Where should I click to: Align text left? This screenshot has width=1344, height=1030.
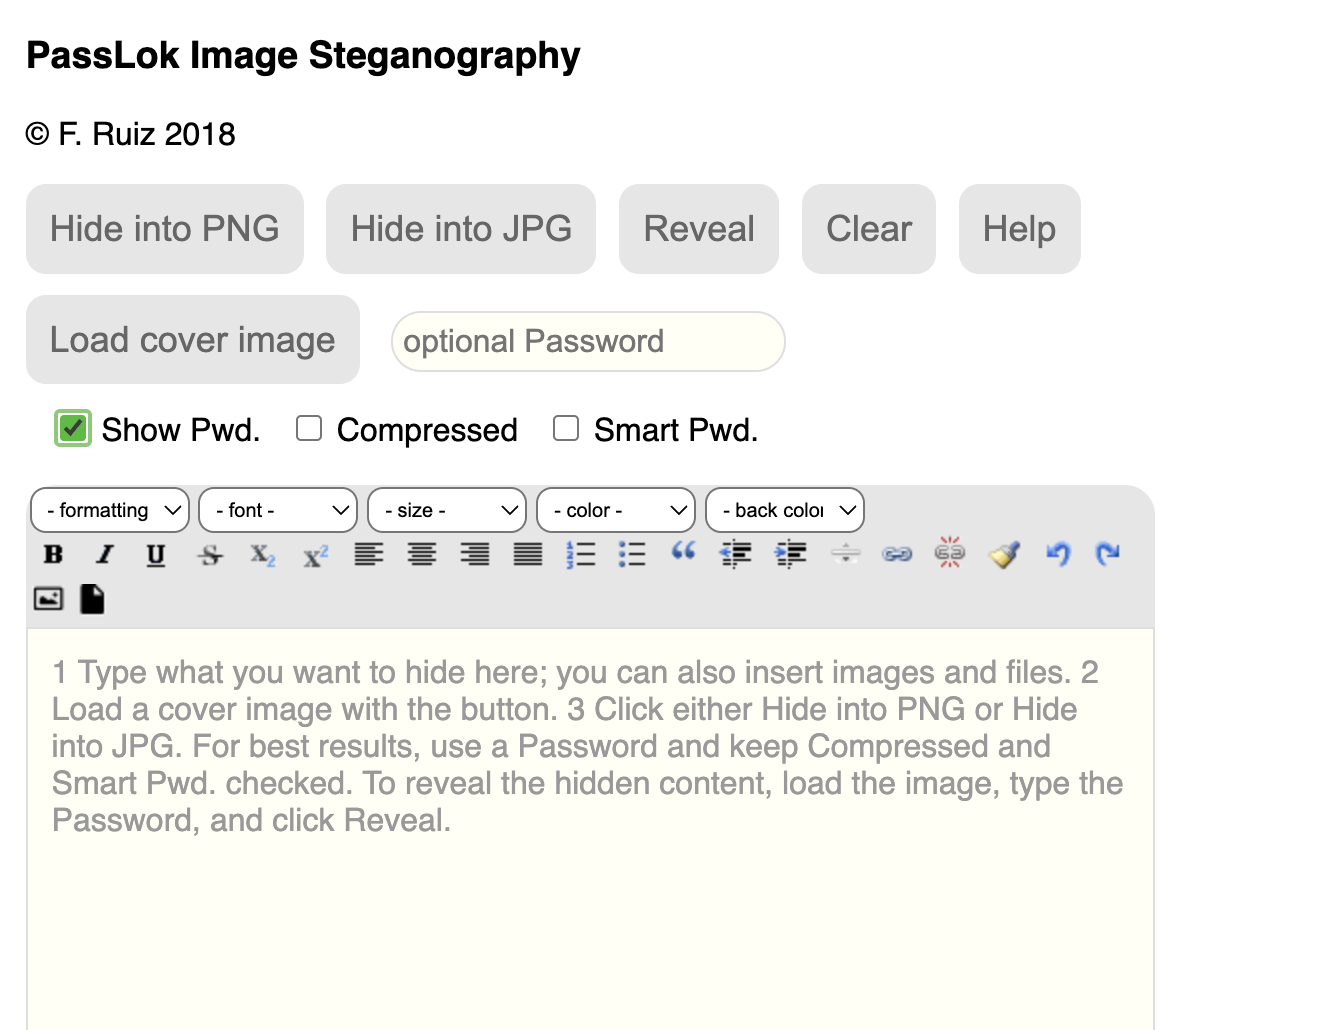[369, 554]
